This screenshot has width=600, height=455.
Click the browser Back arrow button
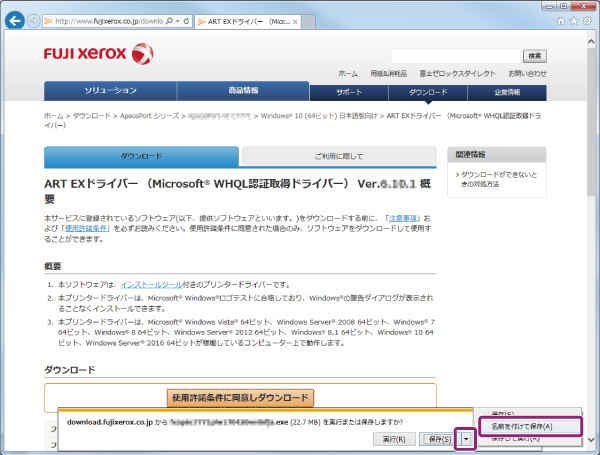coord(13,20)
